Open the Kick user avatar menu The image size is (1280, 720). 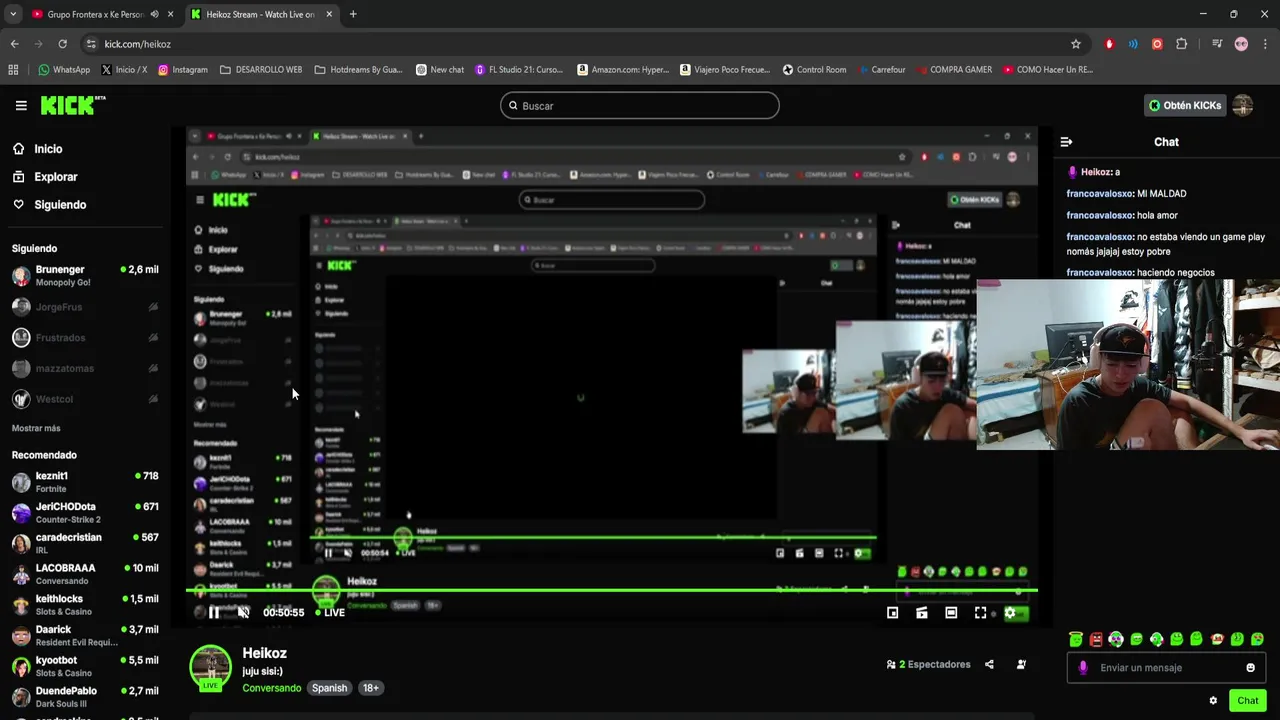click(x=1243, y=105)
